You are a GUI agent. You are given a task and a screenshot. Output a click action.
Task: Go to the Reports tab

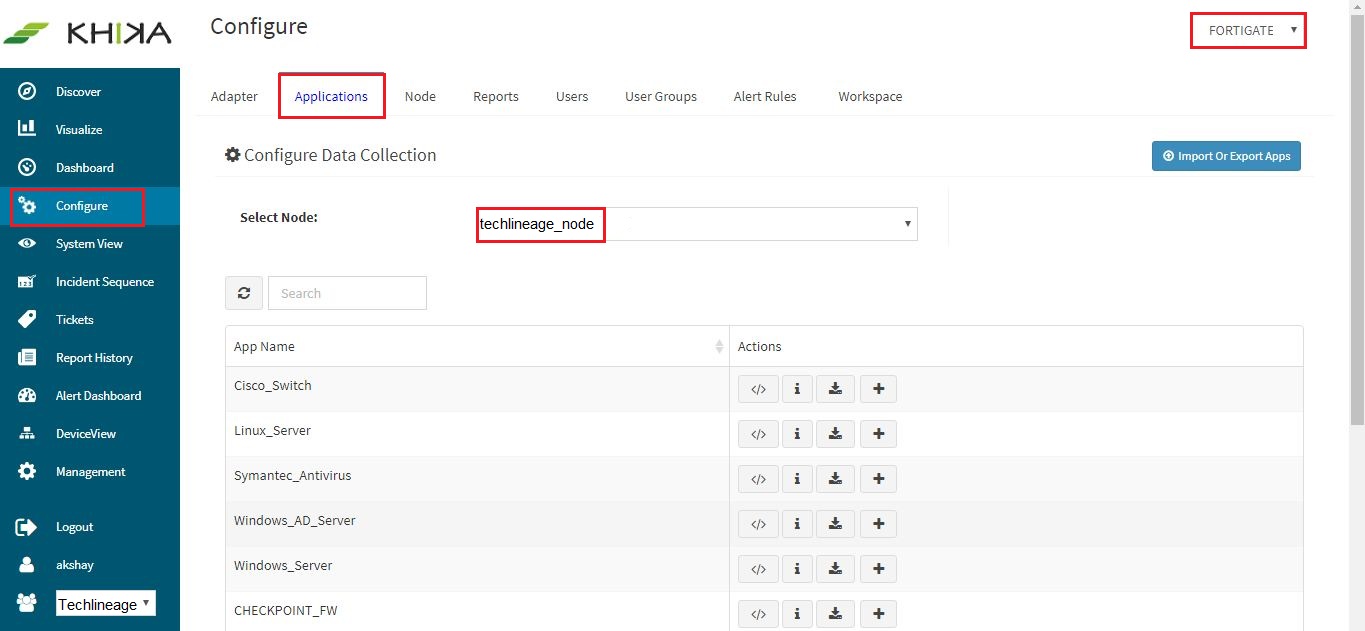click(496, 96)
